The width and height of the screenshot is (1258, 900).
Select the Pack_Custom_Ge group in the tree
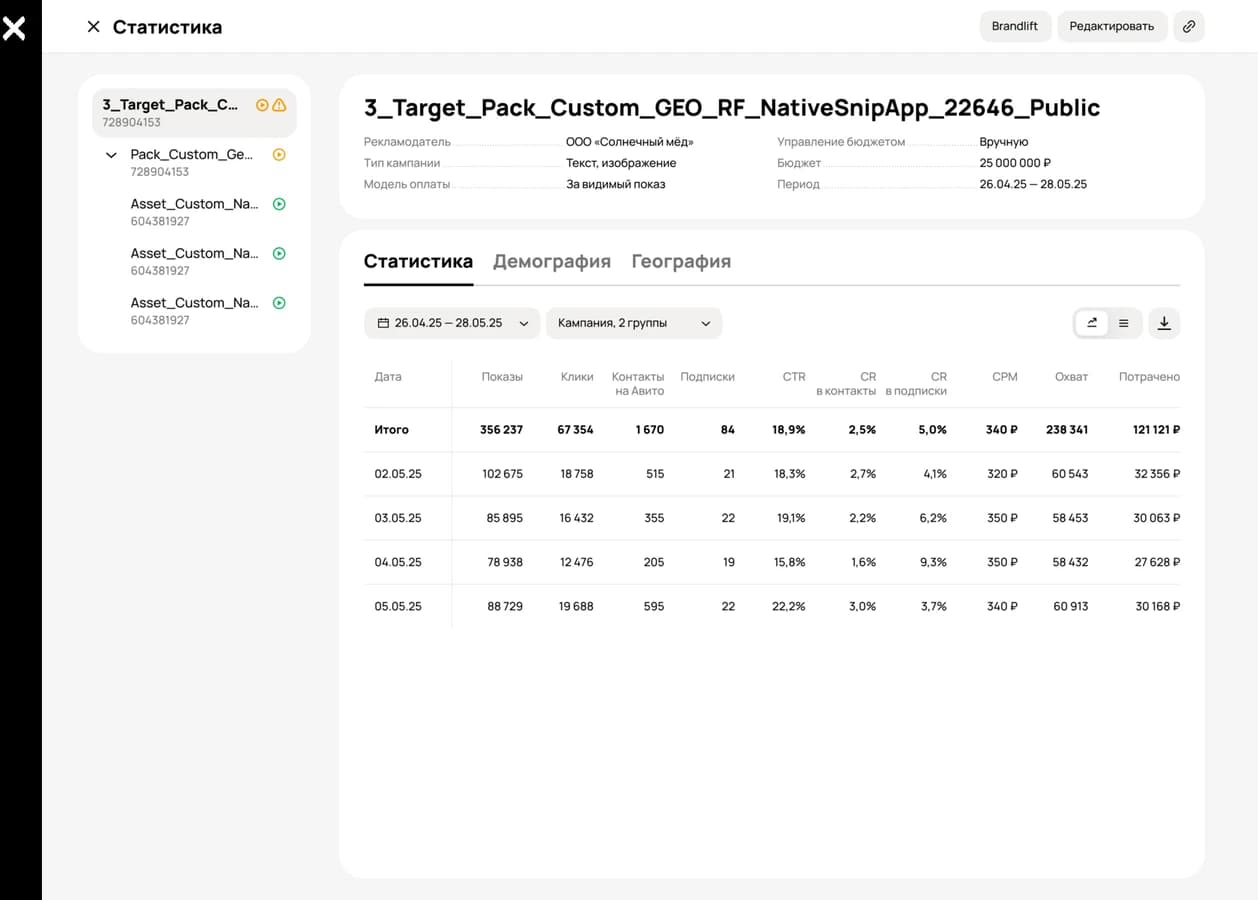[x=194, y=162]
